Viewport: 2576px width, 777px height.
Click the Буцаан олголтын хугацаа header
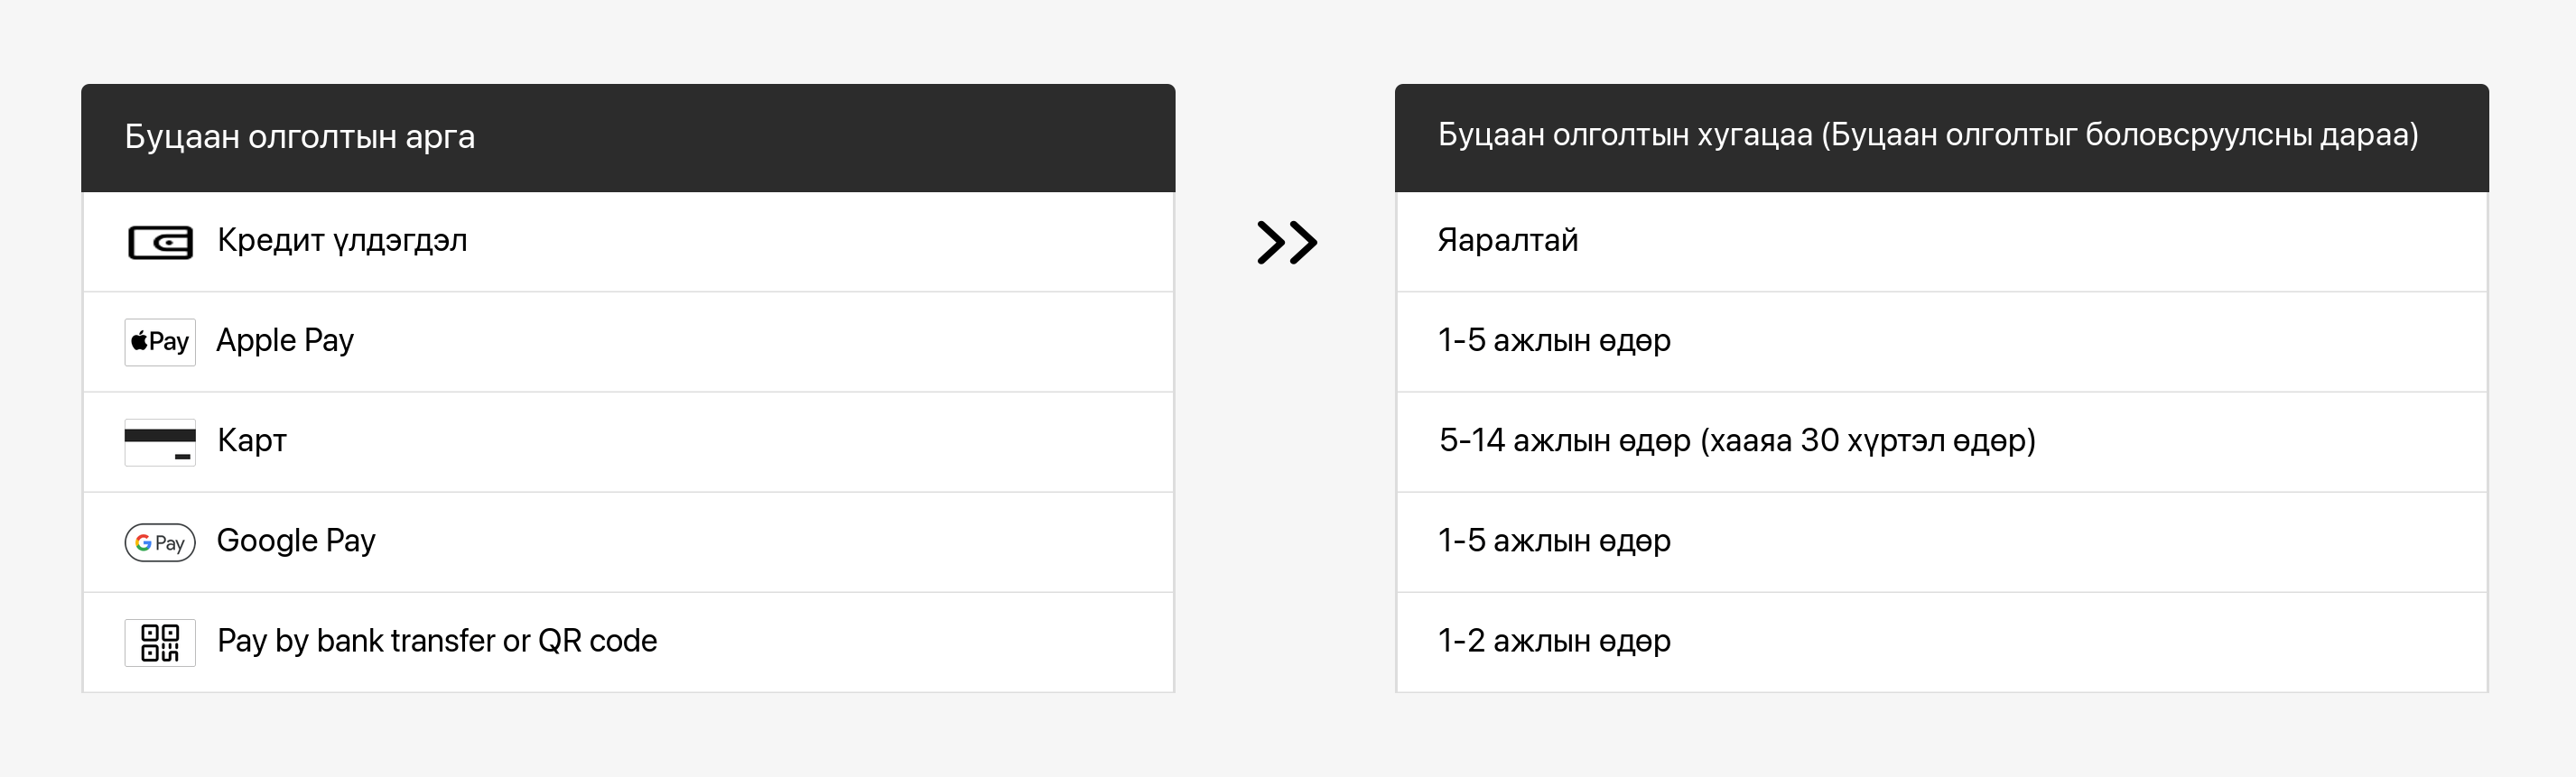coord(1625,135)
